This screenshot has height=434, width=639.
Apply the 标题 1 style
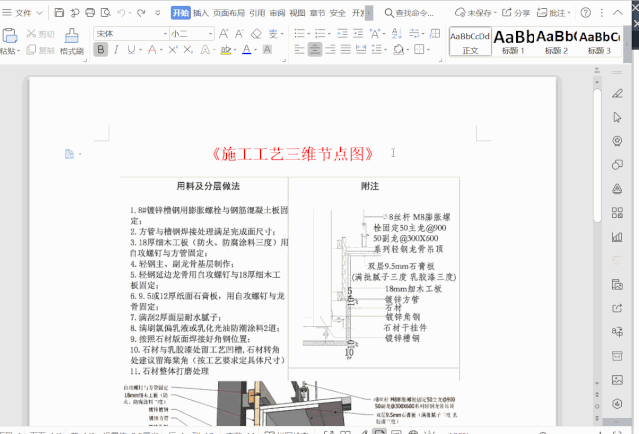(513, 42)
